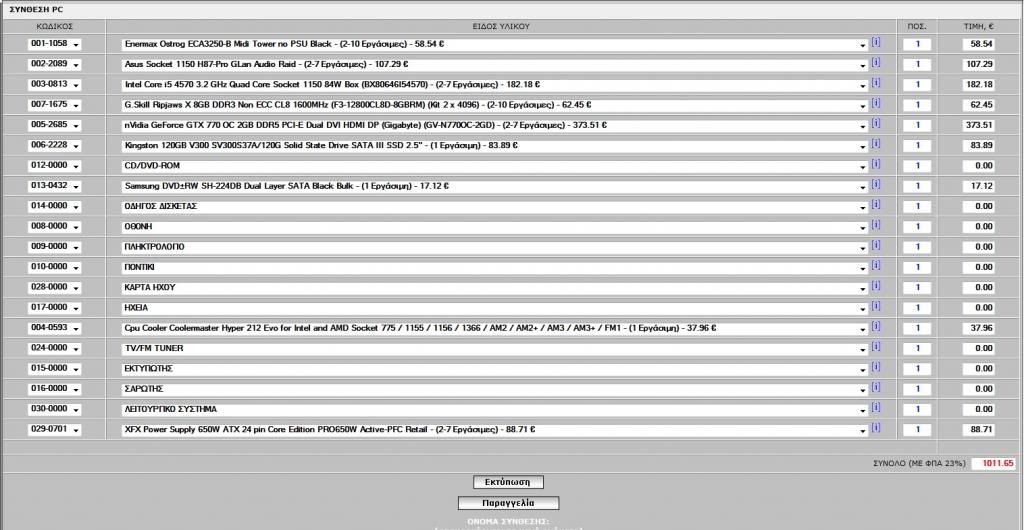Image resolution: width=1024 pixels, height=530 pixels.
Task: Click quantity field for GeForce GTX 770
Action: pos(917,125)
